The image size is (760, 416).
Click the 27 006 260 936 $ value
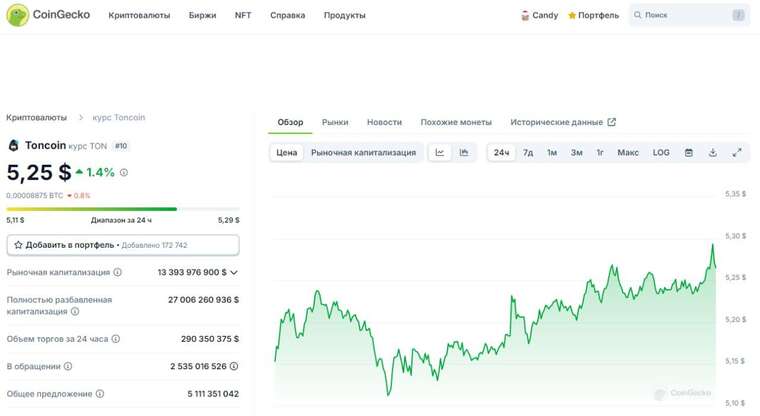204,300
